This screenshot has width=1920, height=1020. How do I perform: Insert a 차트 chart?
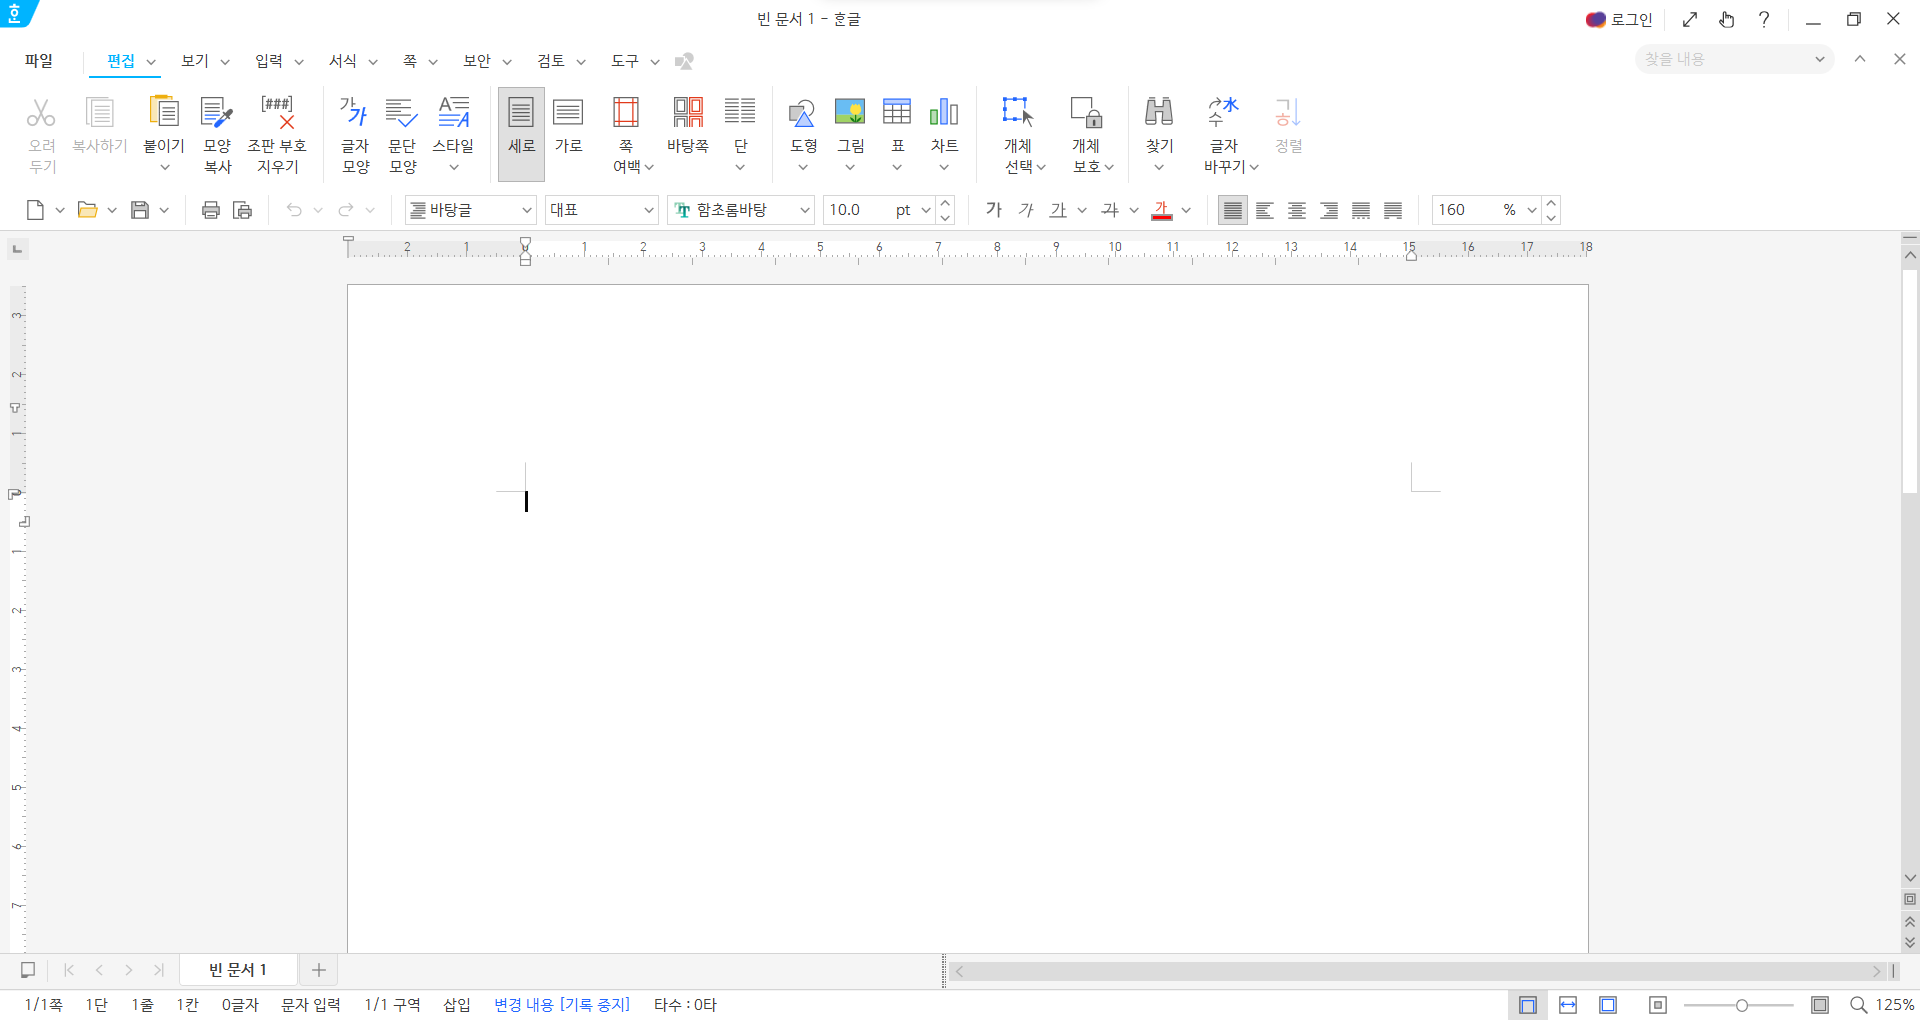coord(944,112)
